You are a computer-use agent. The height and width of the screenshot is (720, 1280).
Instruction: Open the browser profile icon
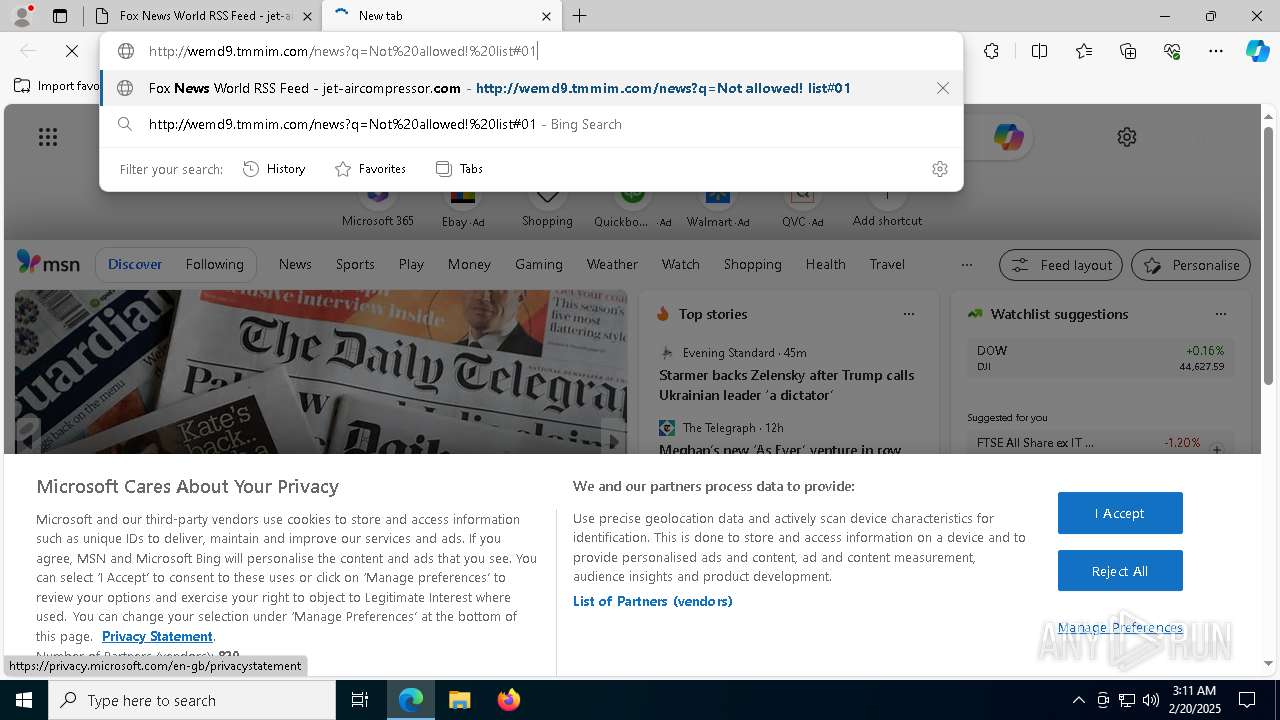[21, 15]
